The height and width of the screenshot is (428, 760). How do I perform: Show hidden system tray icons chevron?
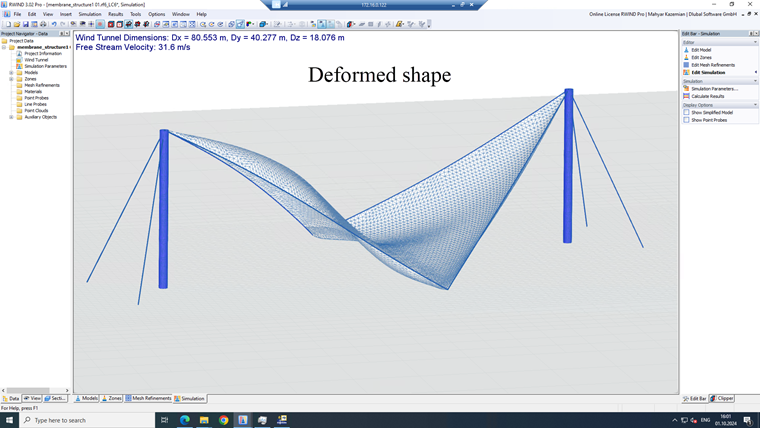coord(675,420)
